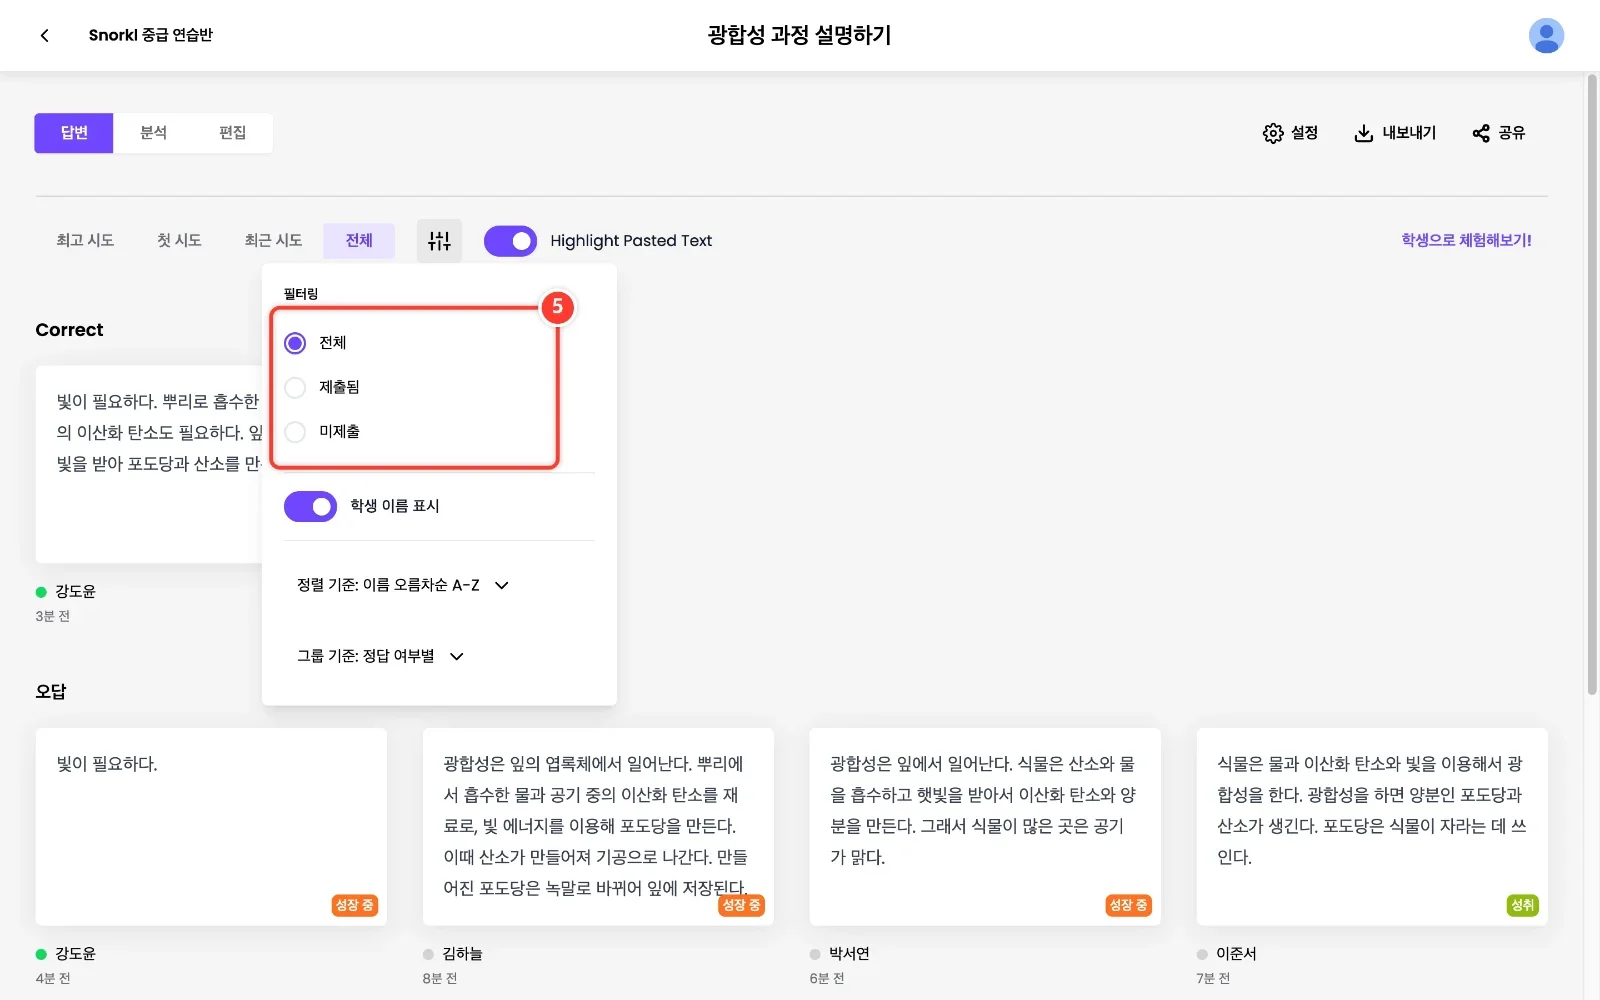Open 정렬 기준 sort dropdown
This screenshot has width=1600, height=1000.
(x=403, y=585)
